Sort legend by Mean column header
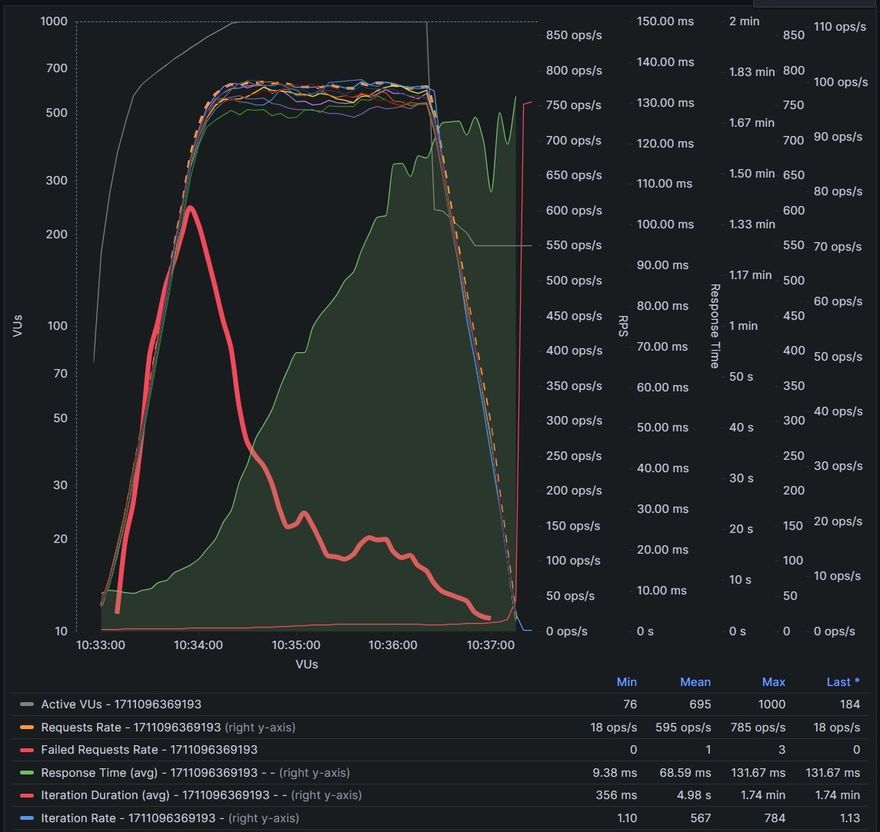 tap(695, 682)
